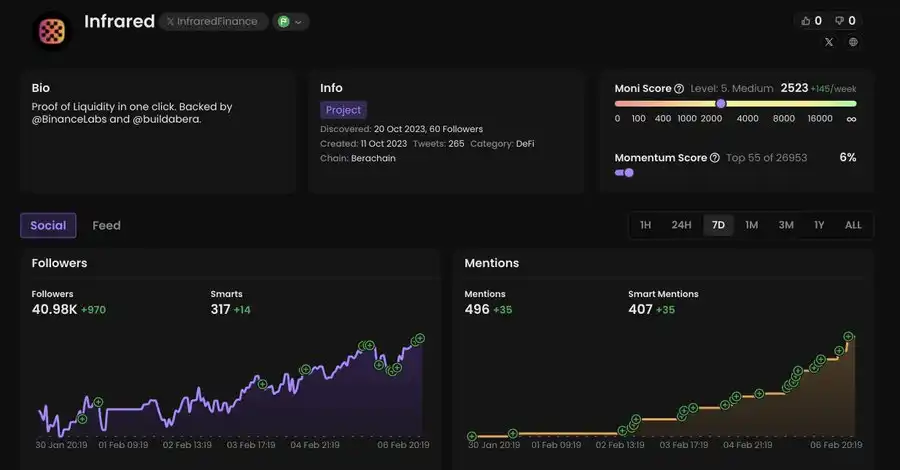Click the Infrared project logo
Image resolution: width=900 pixels, height=470 pixels.
(52, 31)
